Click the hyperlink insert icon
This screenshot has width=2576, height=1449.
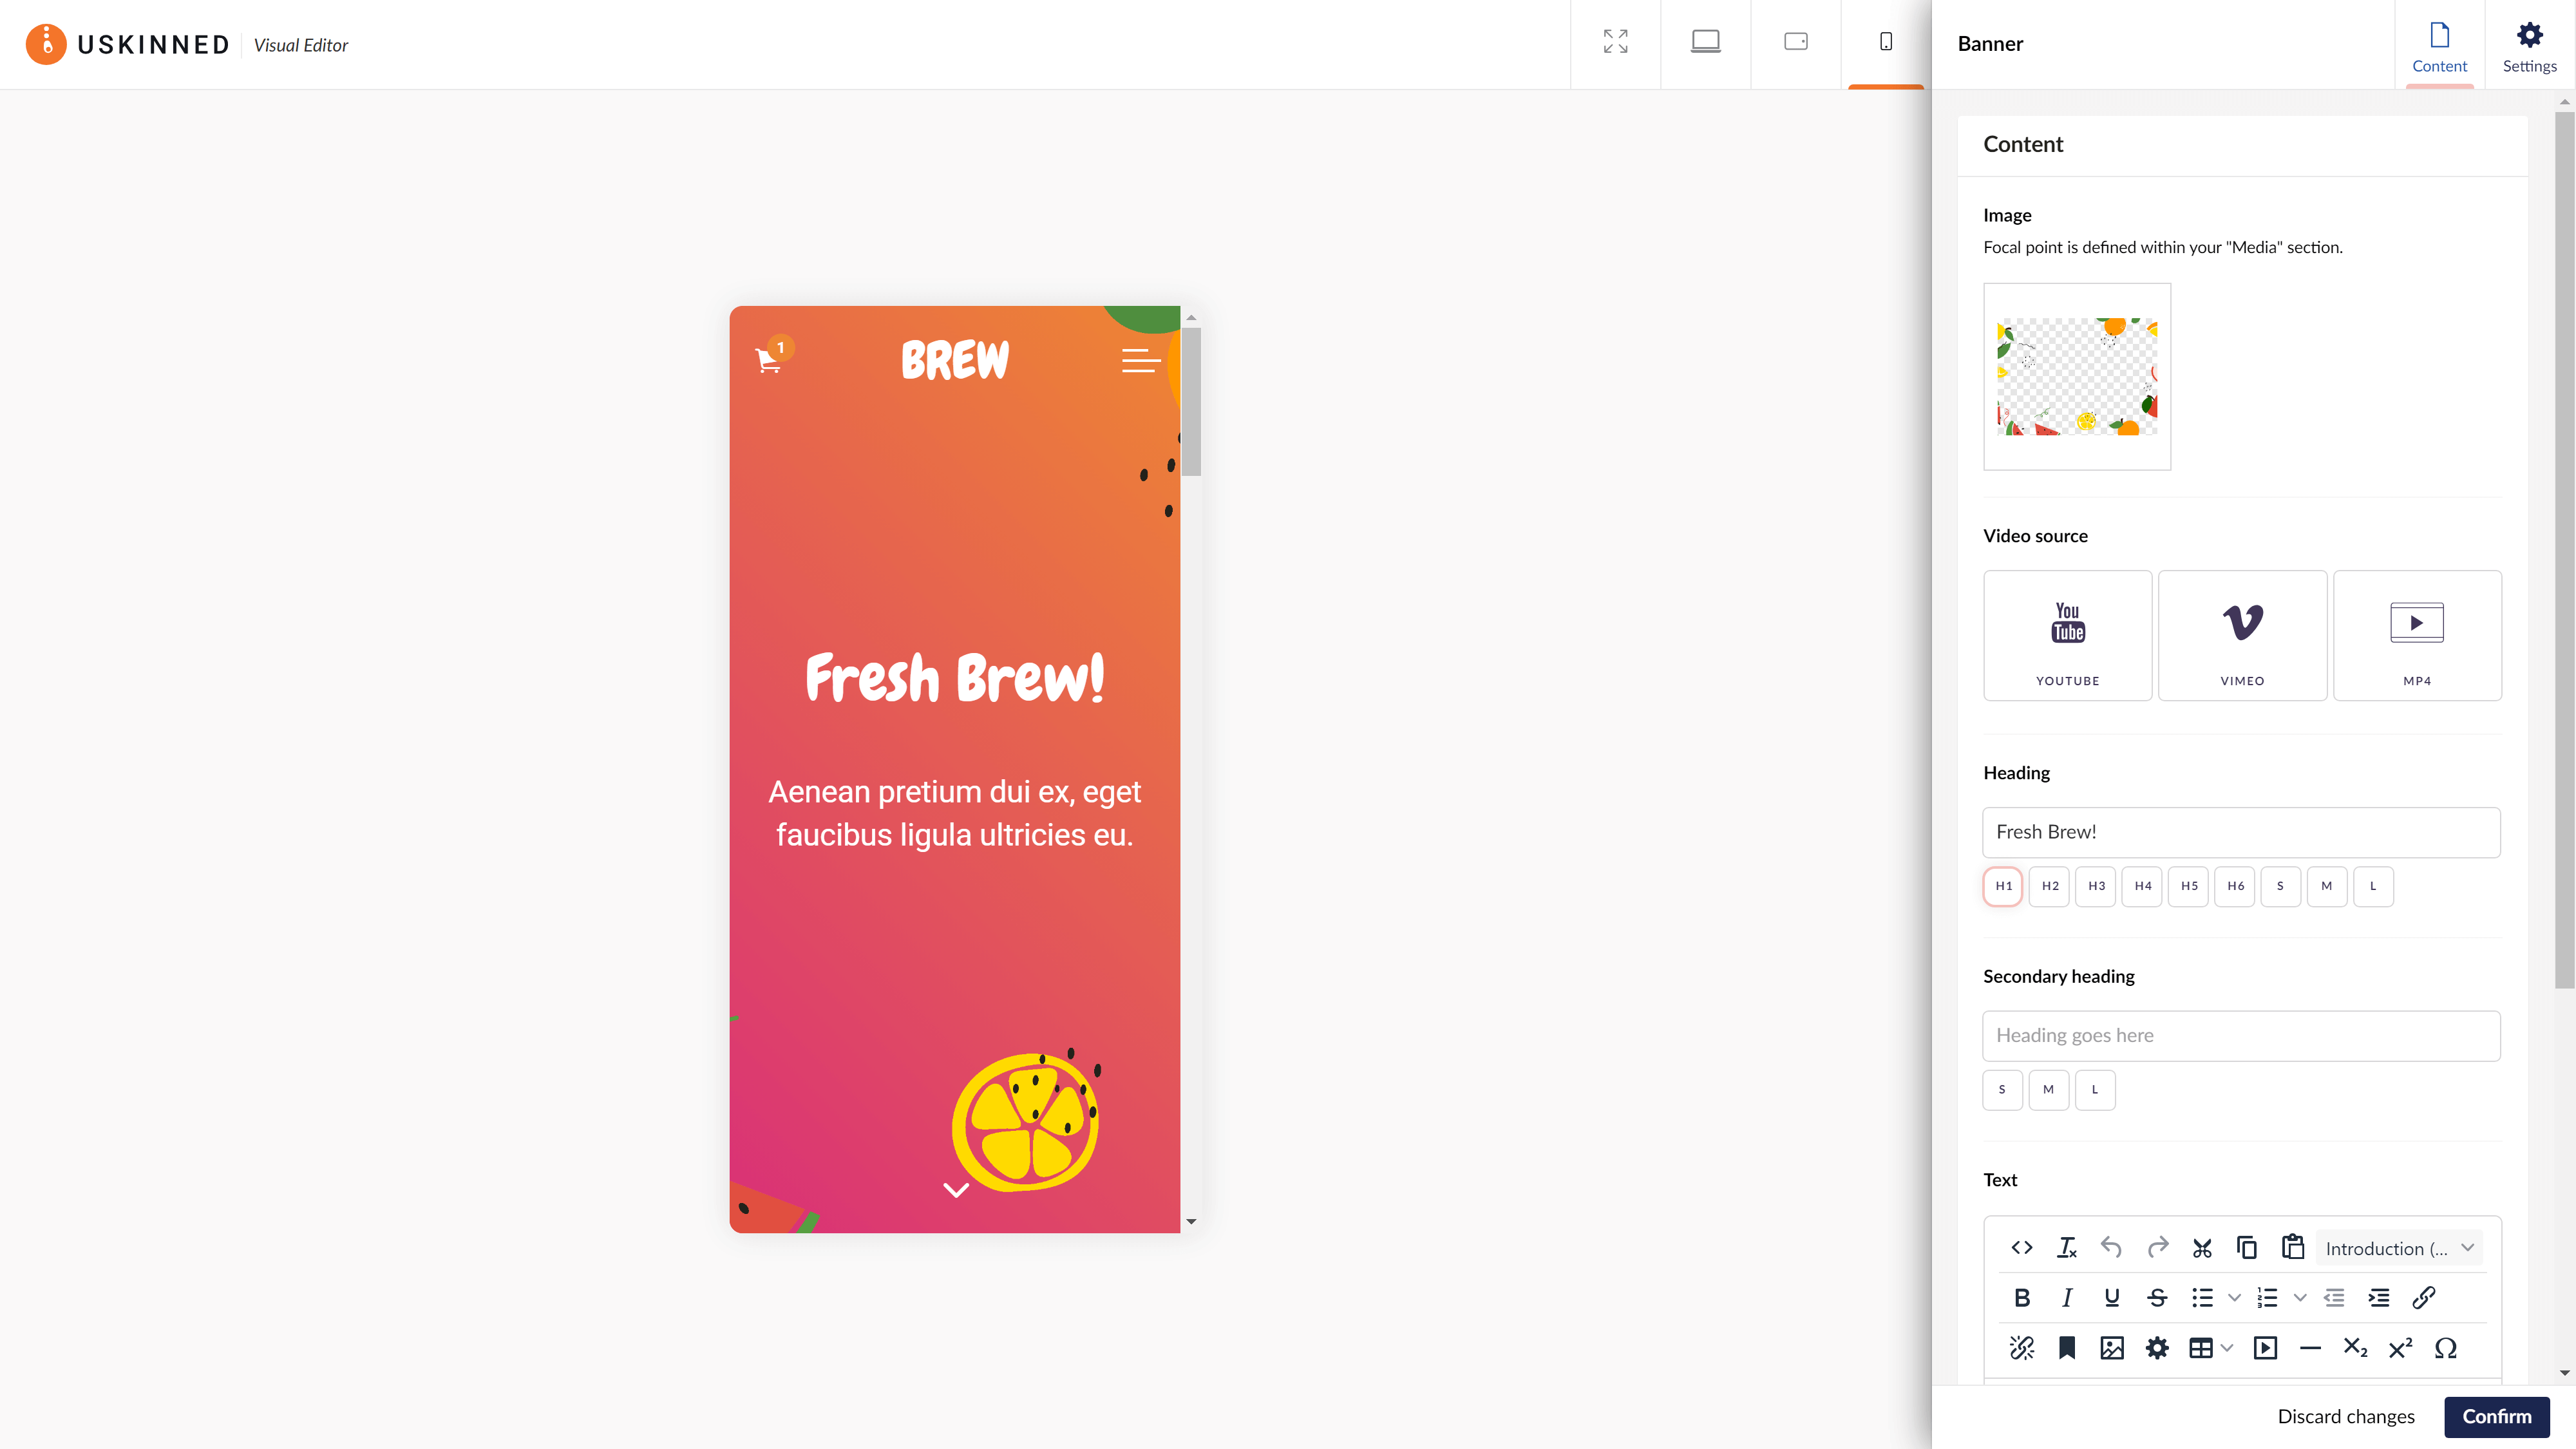click(2424, 1297)
